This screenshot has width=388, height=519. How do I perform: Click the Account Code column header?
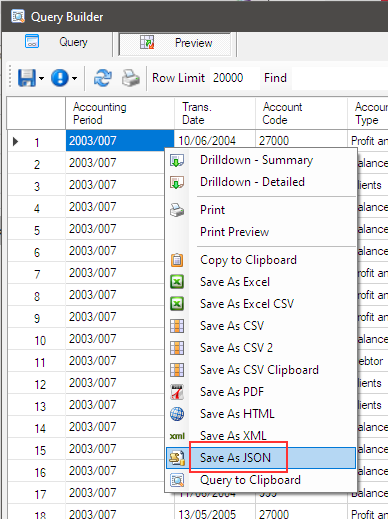pyautogui.click(x=302, y=113)
